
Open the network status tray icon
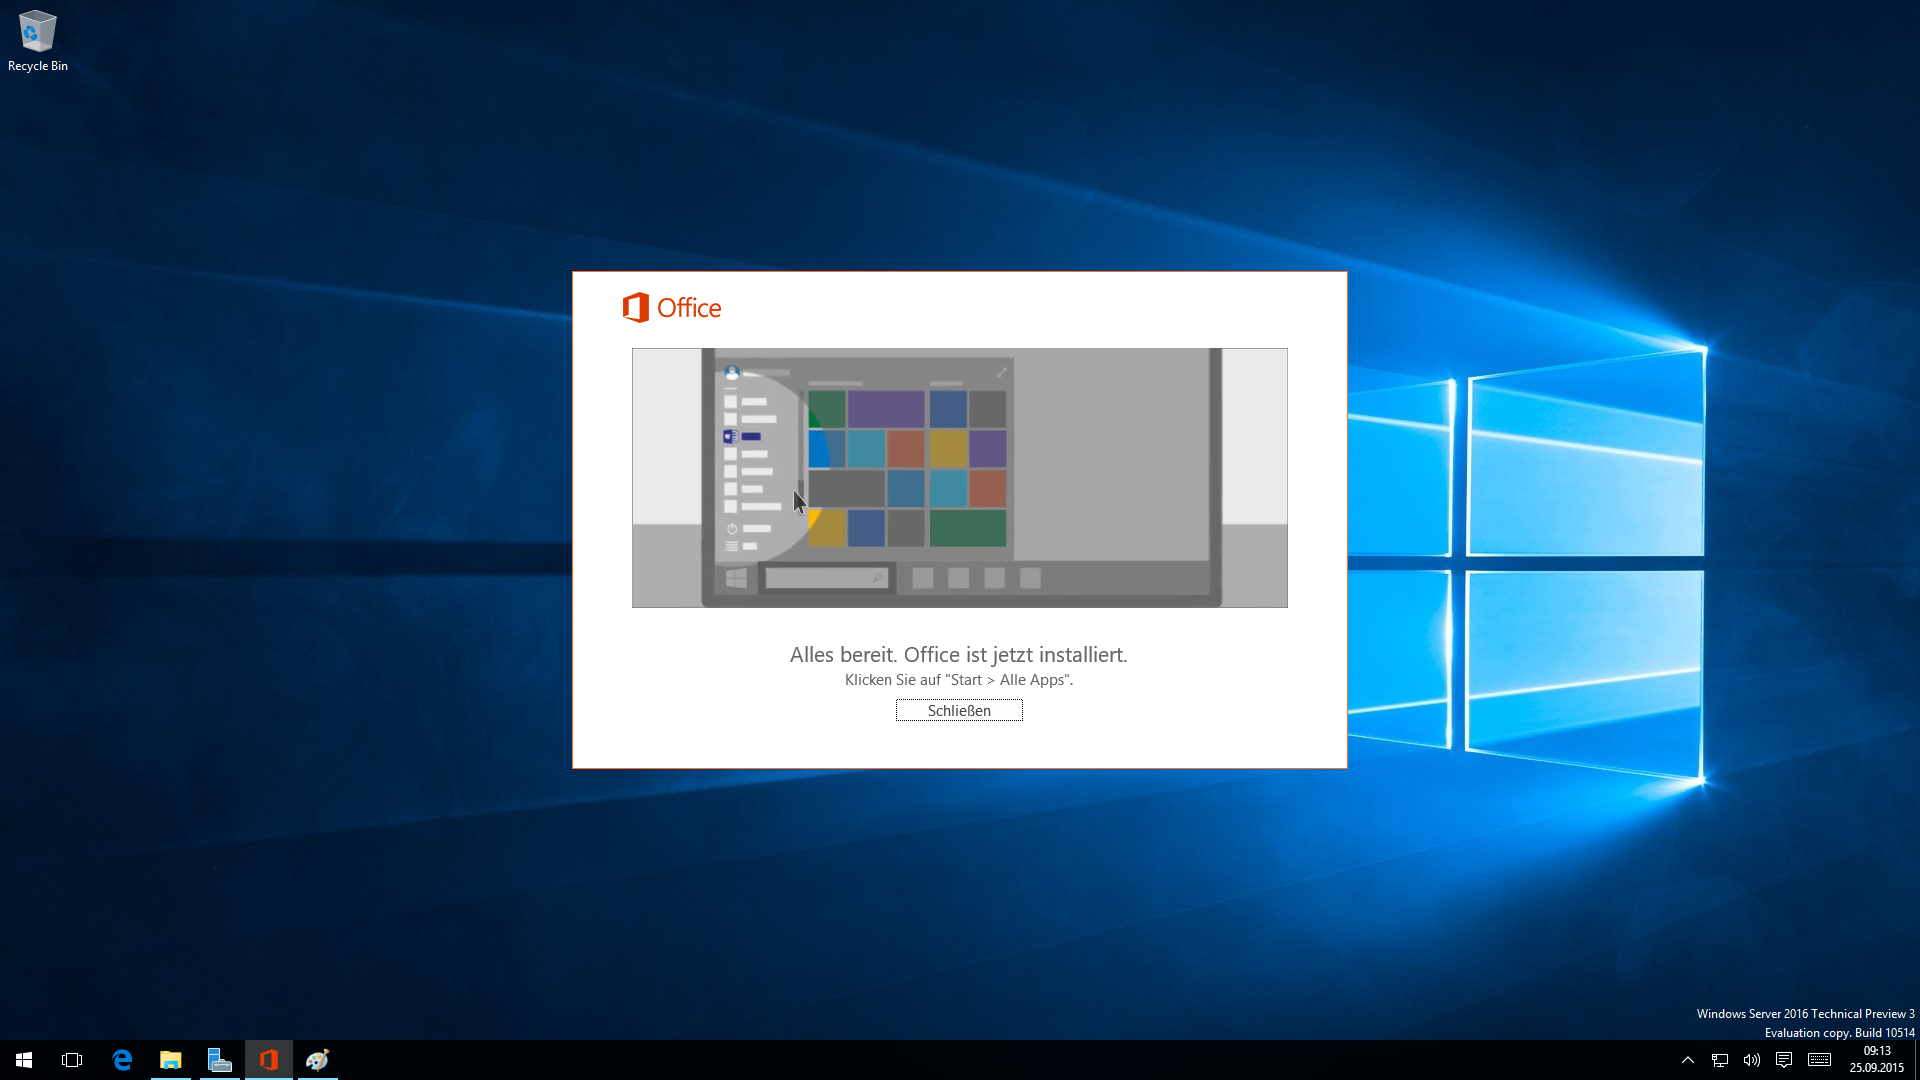tap(1720, 1060)
